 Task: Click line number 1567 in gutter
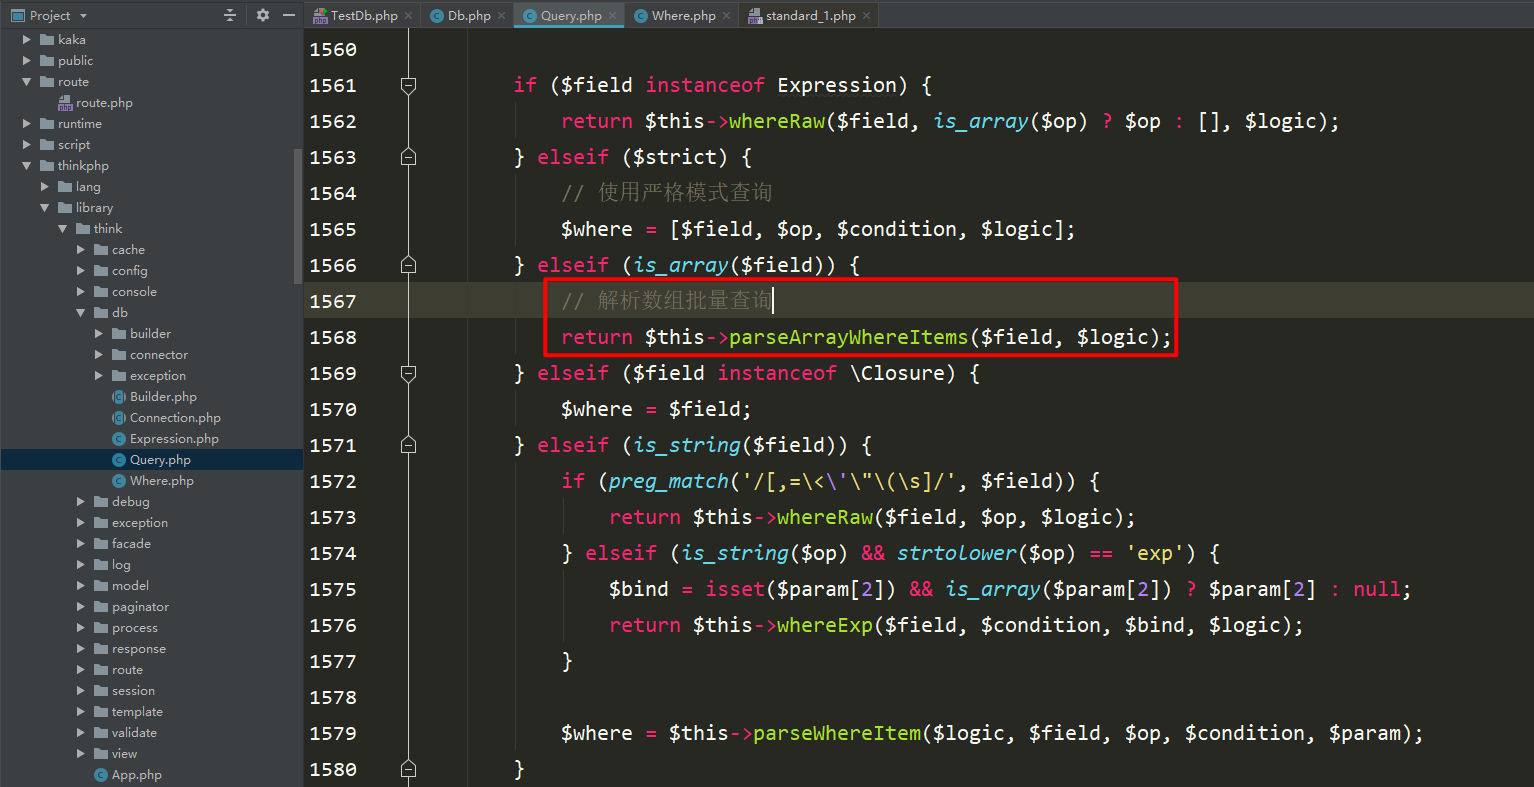[333, 301]
